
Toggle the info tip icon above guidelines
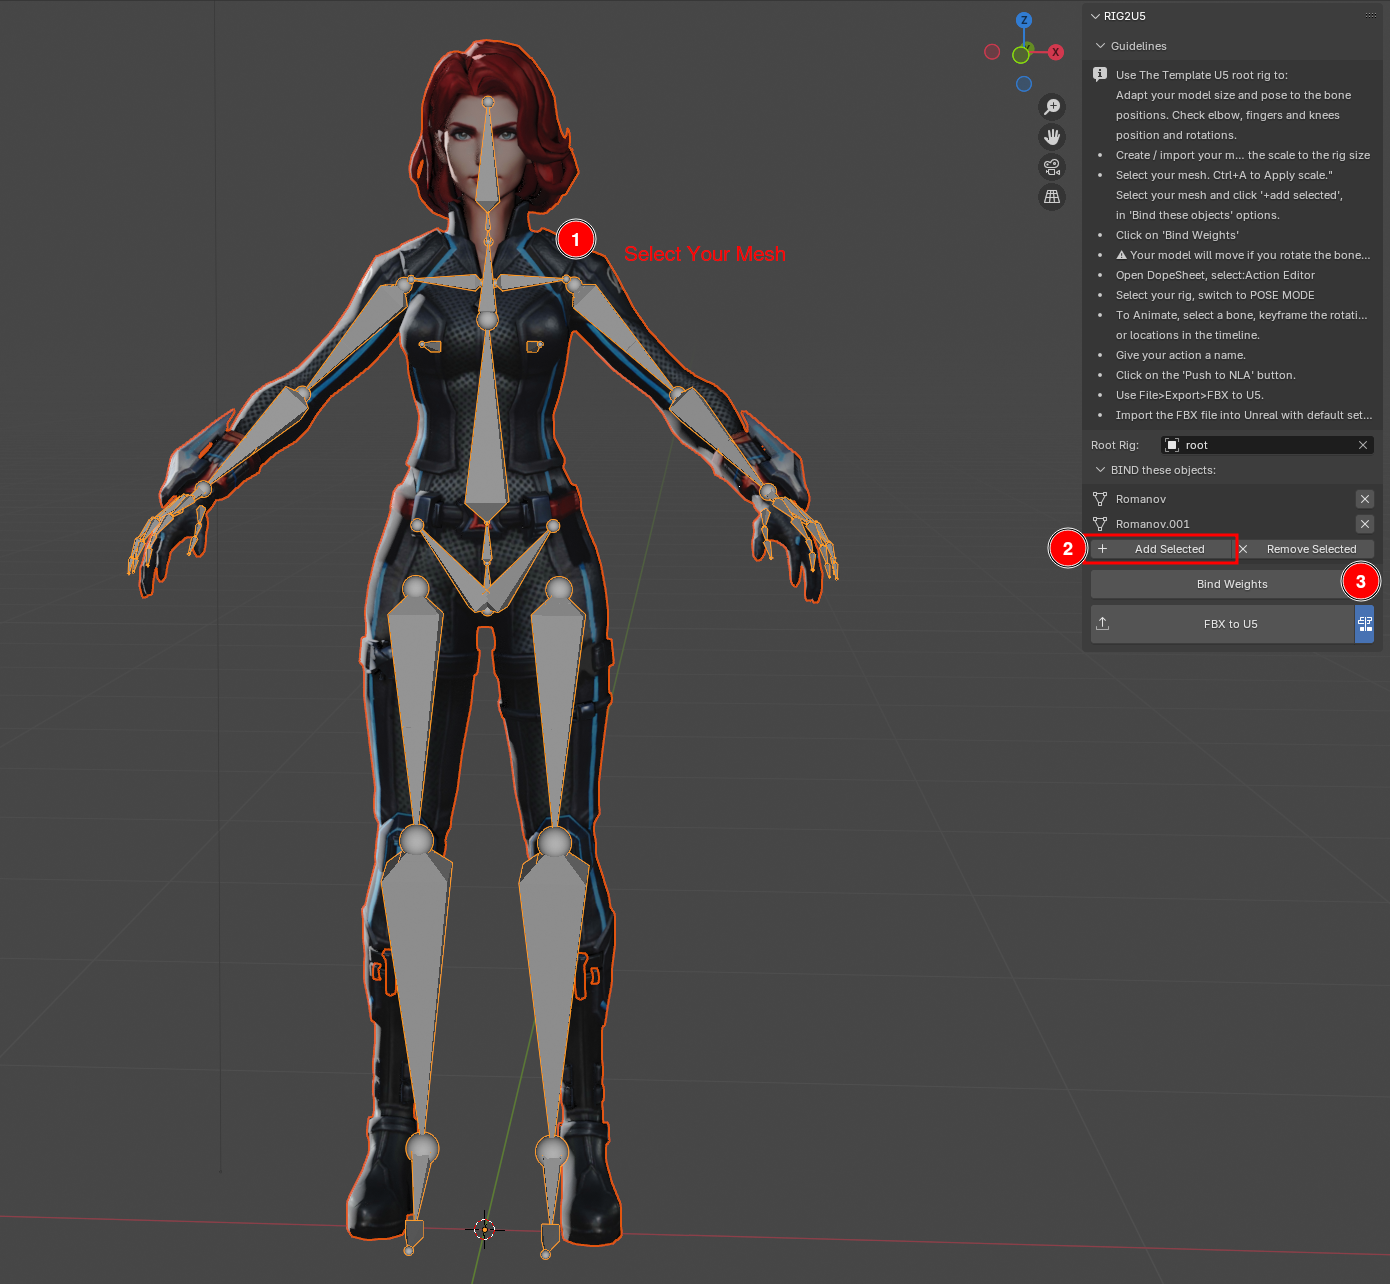[1099, 74]
